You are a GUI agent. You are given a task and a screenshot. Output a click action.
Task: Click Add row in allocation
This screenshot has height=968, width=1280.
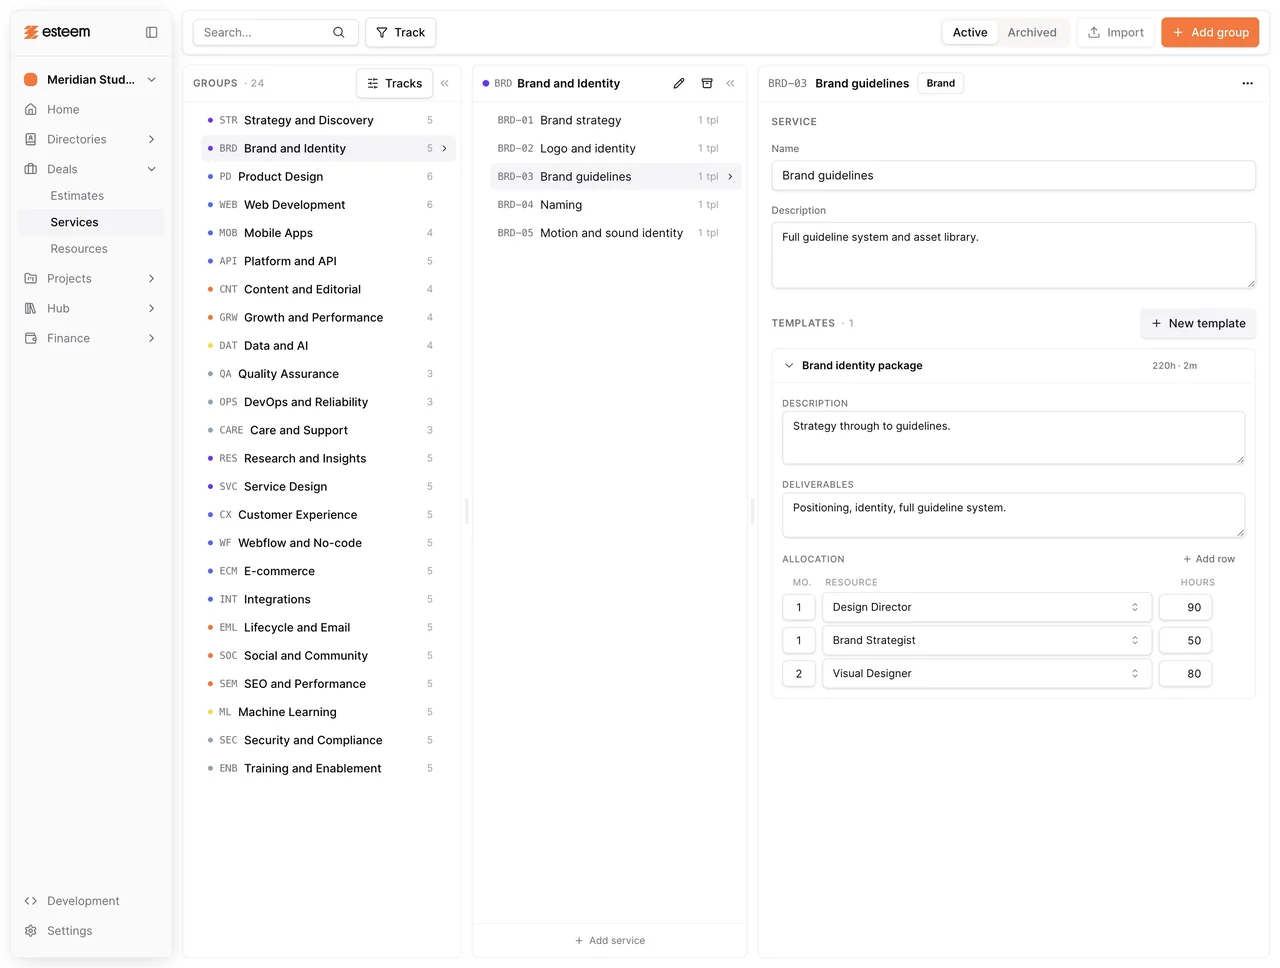[1209, 559]
